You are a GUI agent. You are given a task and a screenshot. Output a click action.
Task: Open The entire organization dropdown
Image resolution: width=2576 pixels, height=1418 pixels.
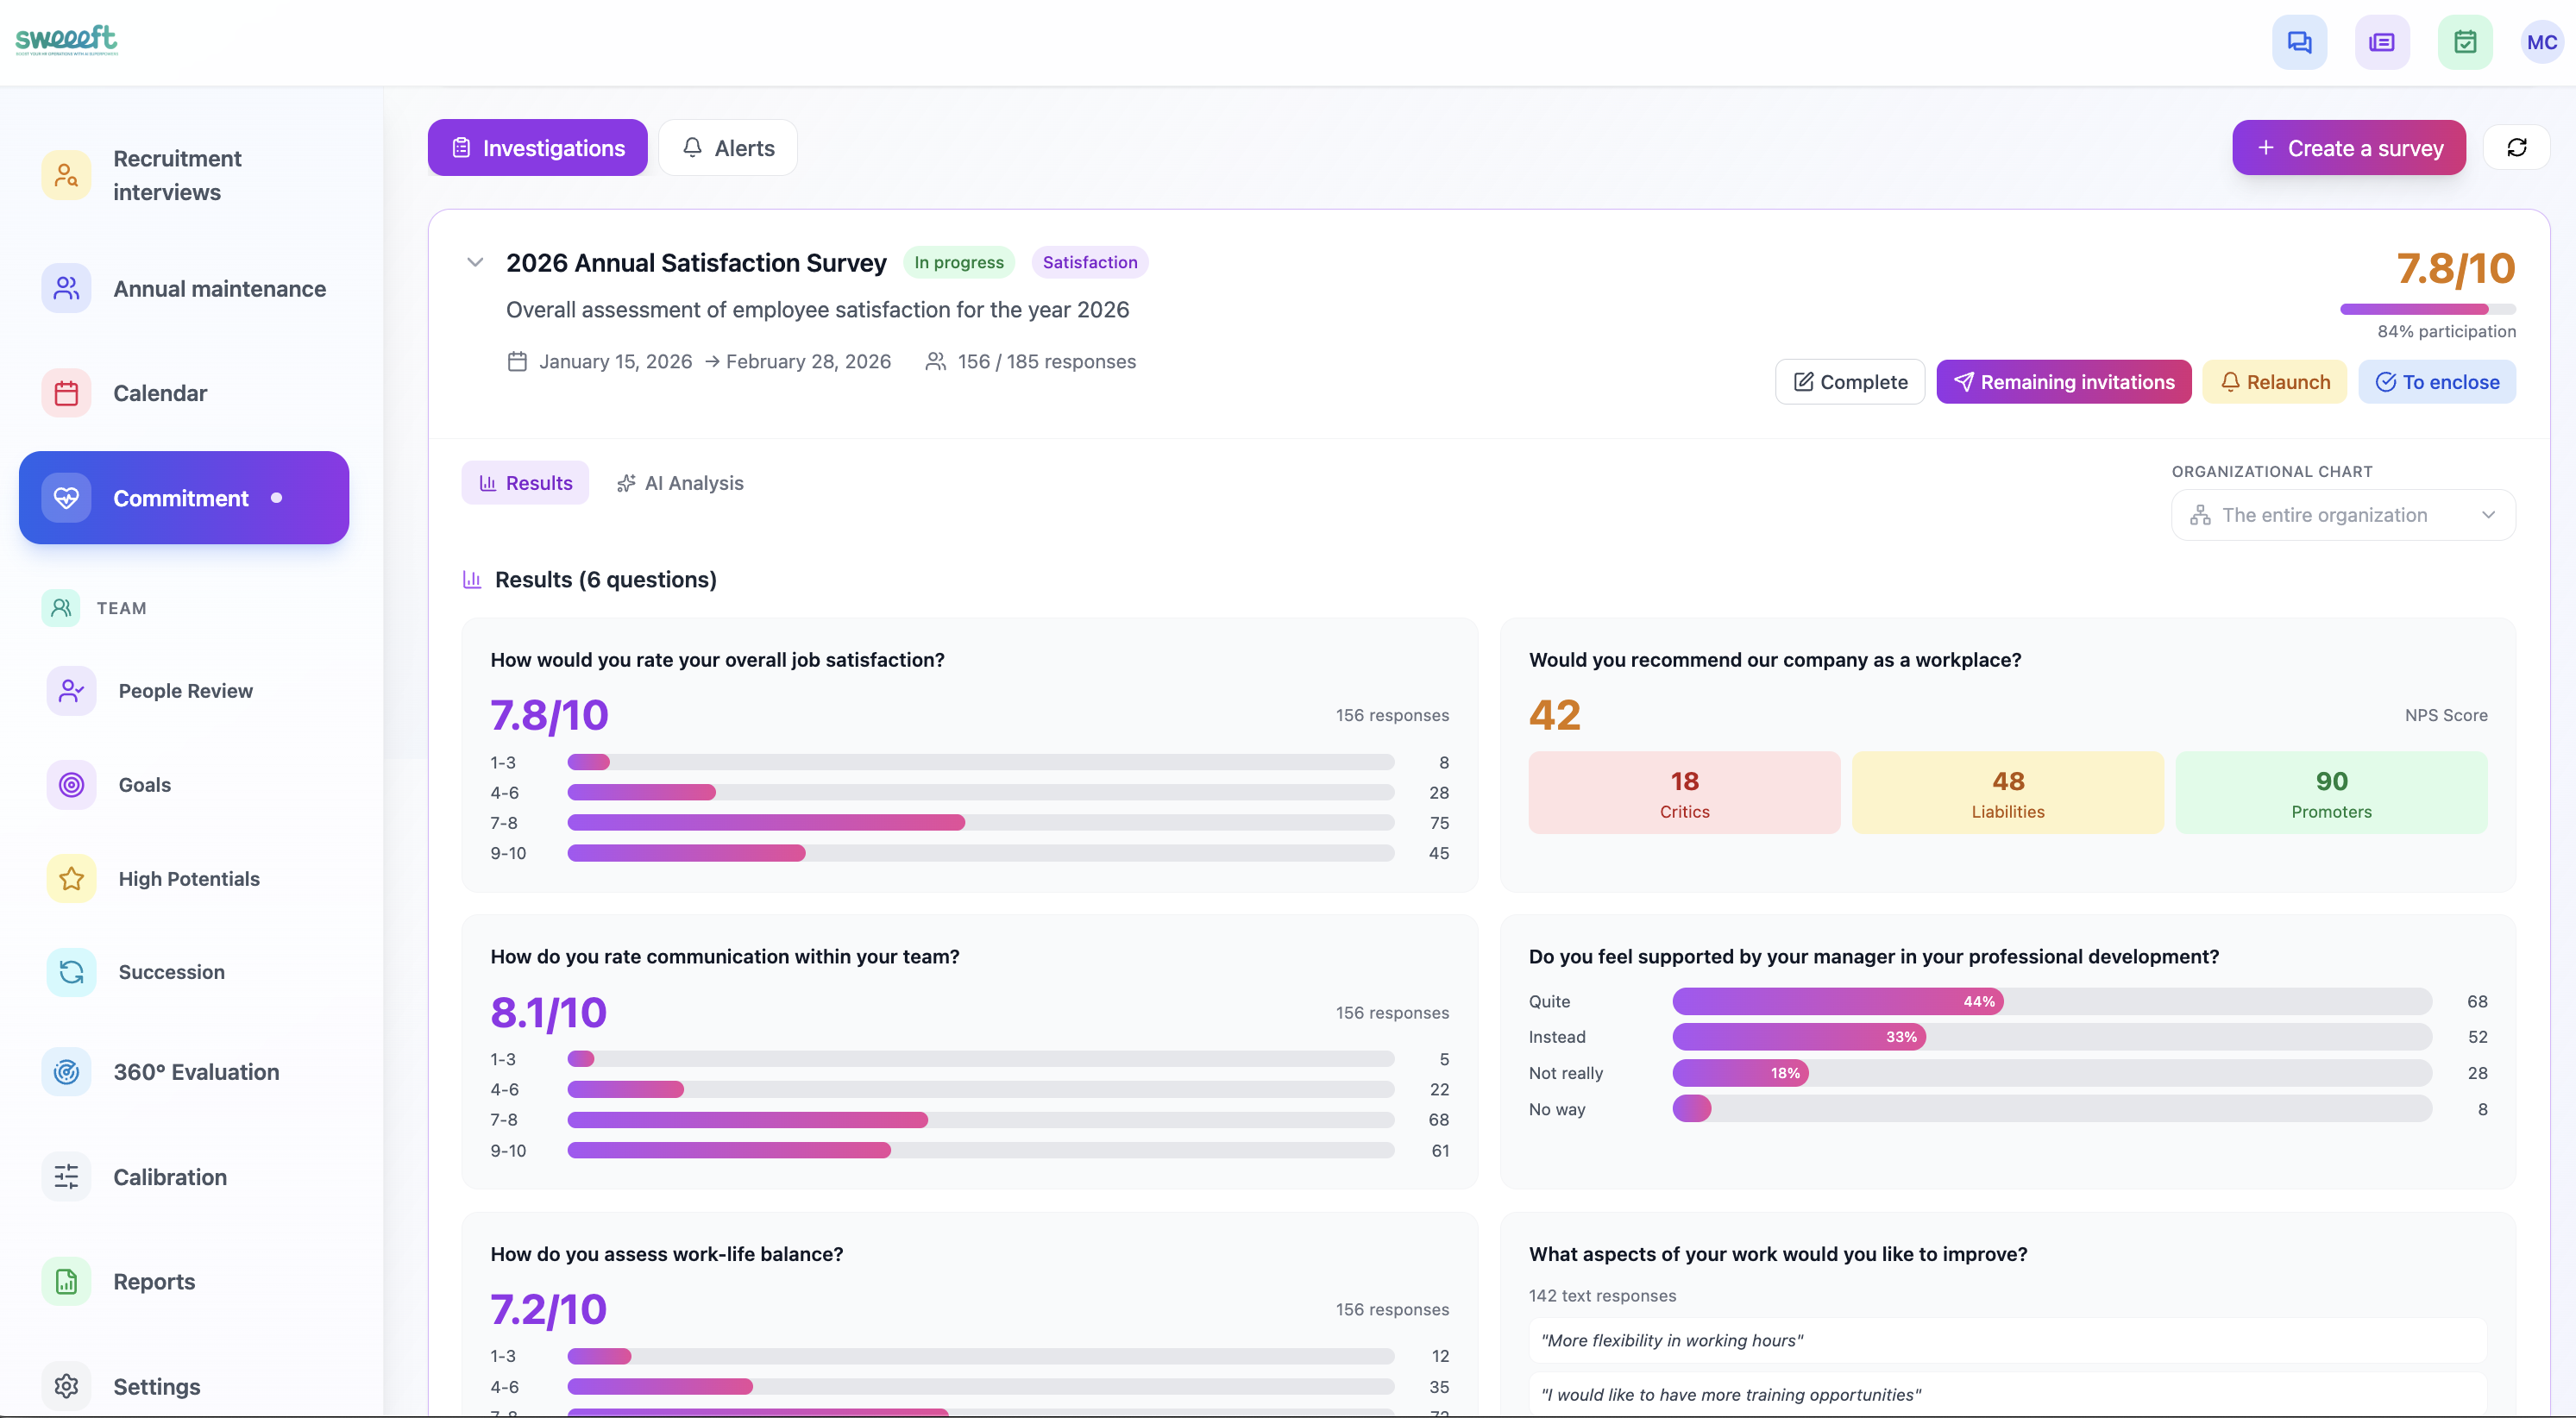[2343, 515]
